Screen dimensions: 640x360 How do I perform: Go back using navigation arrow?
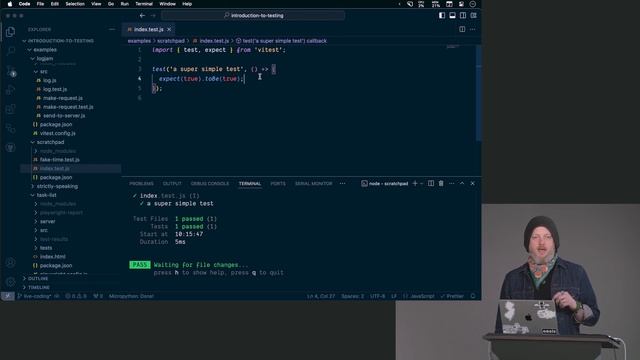click(142, 16)
